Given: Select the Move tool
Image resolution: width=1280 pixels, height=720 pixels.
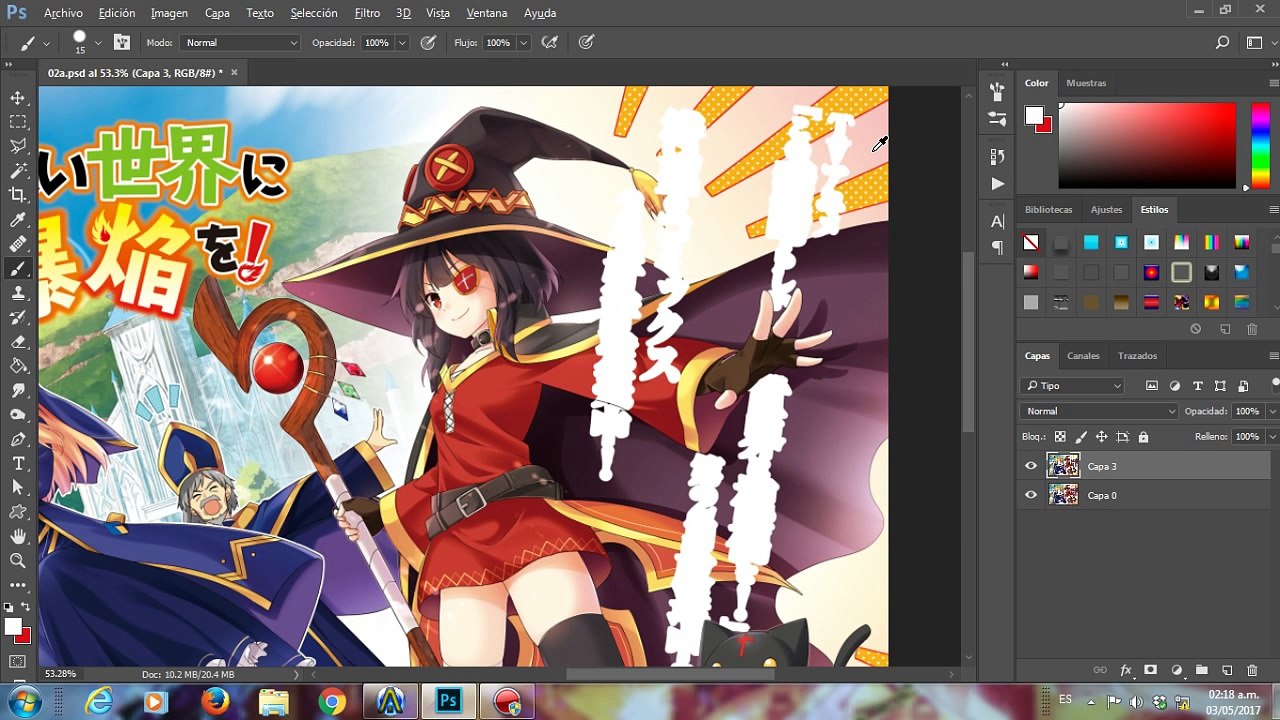Looking at the screenshot, I should [18, 98].
